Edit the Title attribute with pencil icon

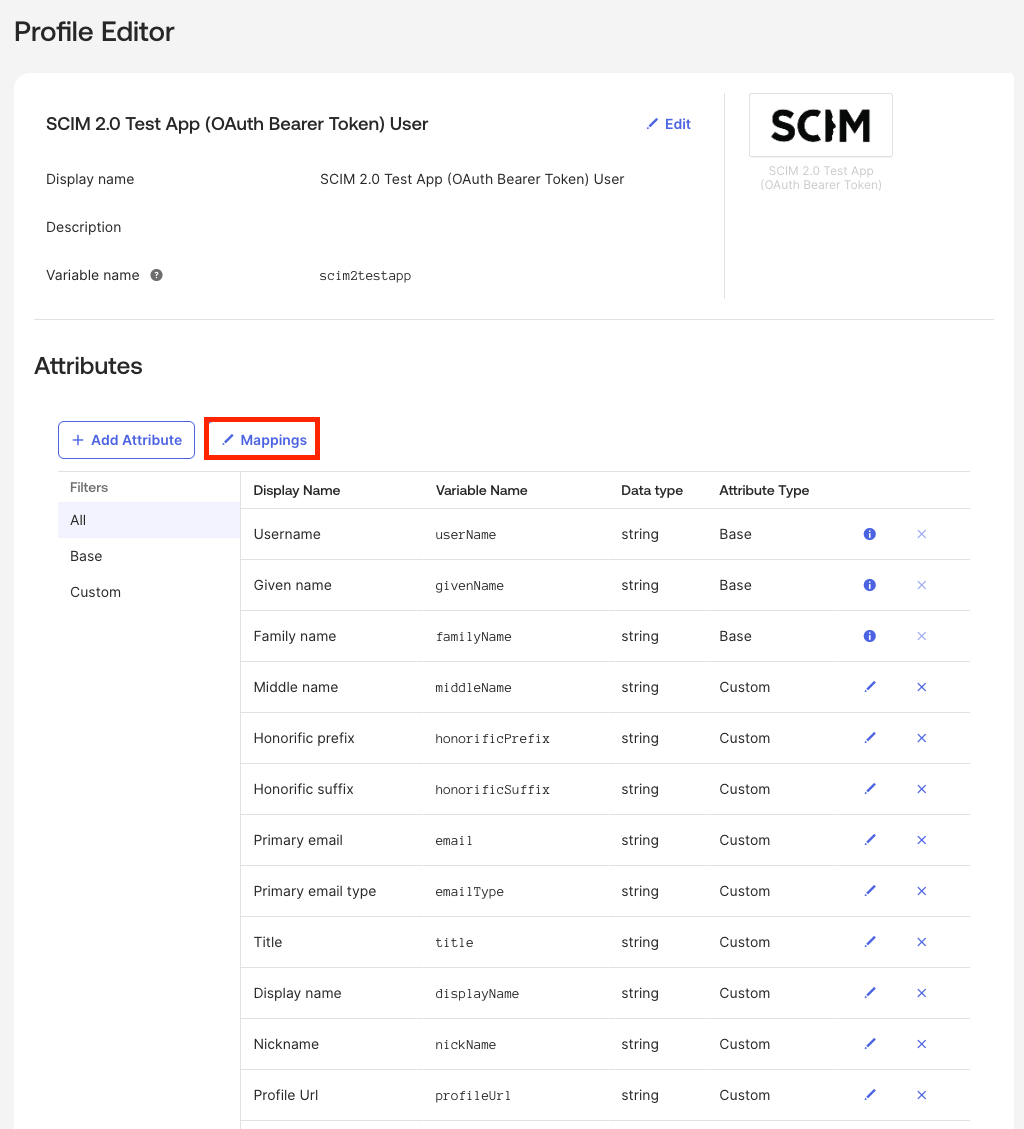point(870,942)
